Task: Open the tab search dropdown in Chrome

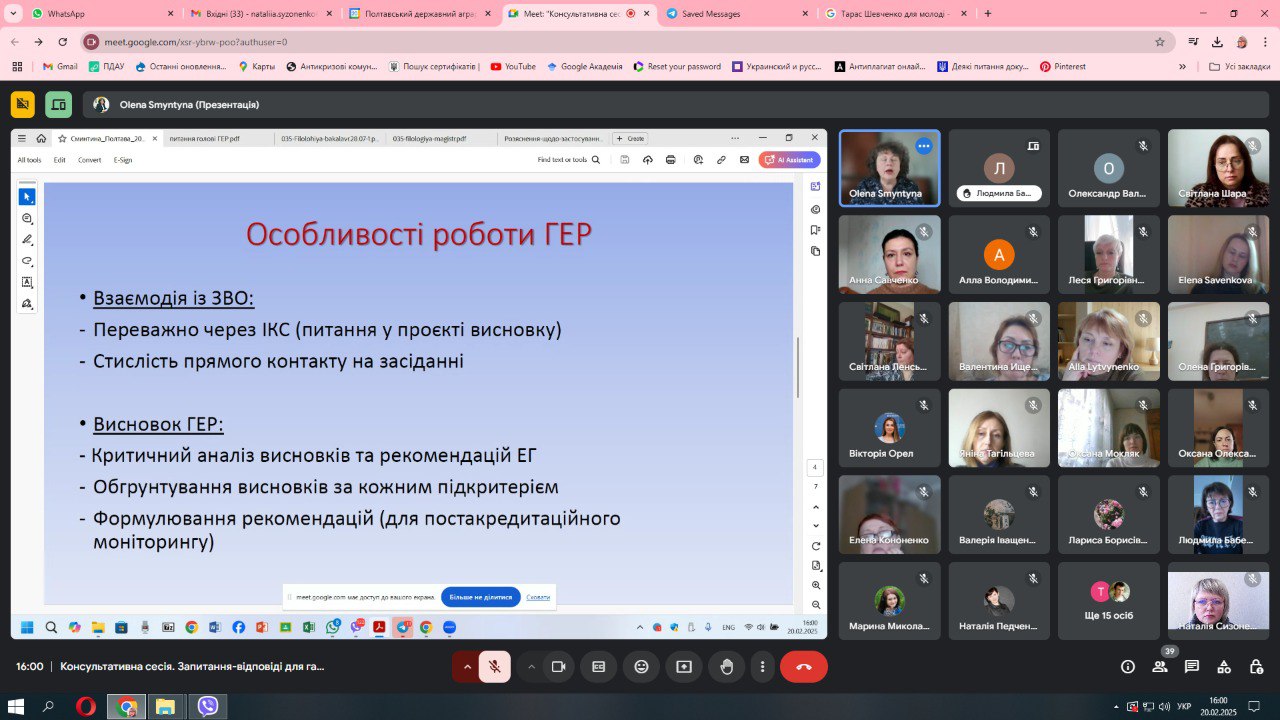Action: pos(13,14)
